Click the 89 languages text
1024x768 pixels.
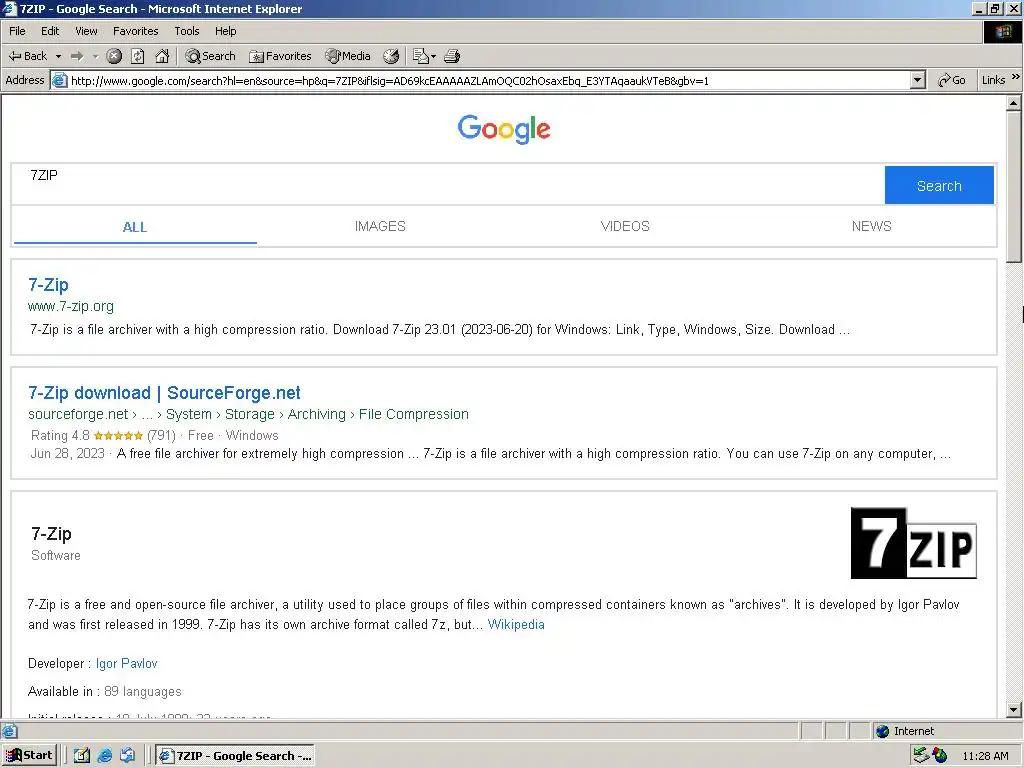[143, 692]
